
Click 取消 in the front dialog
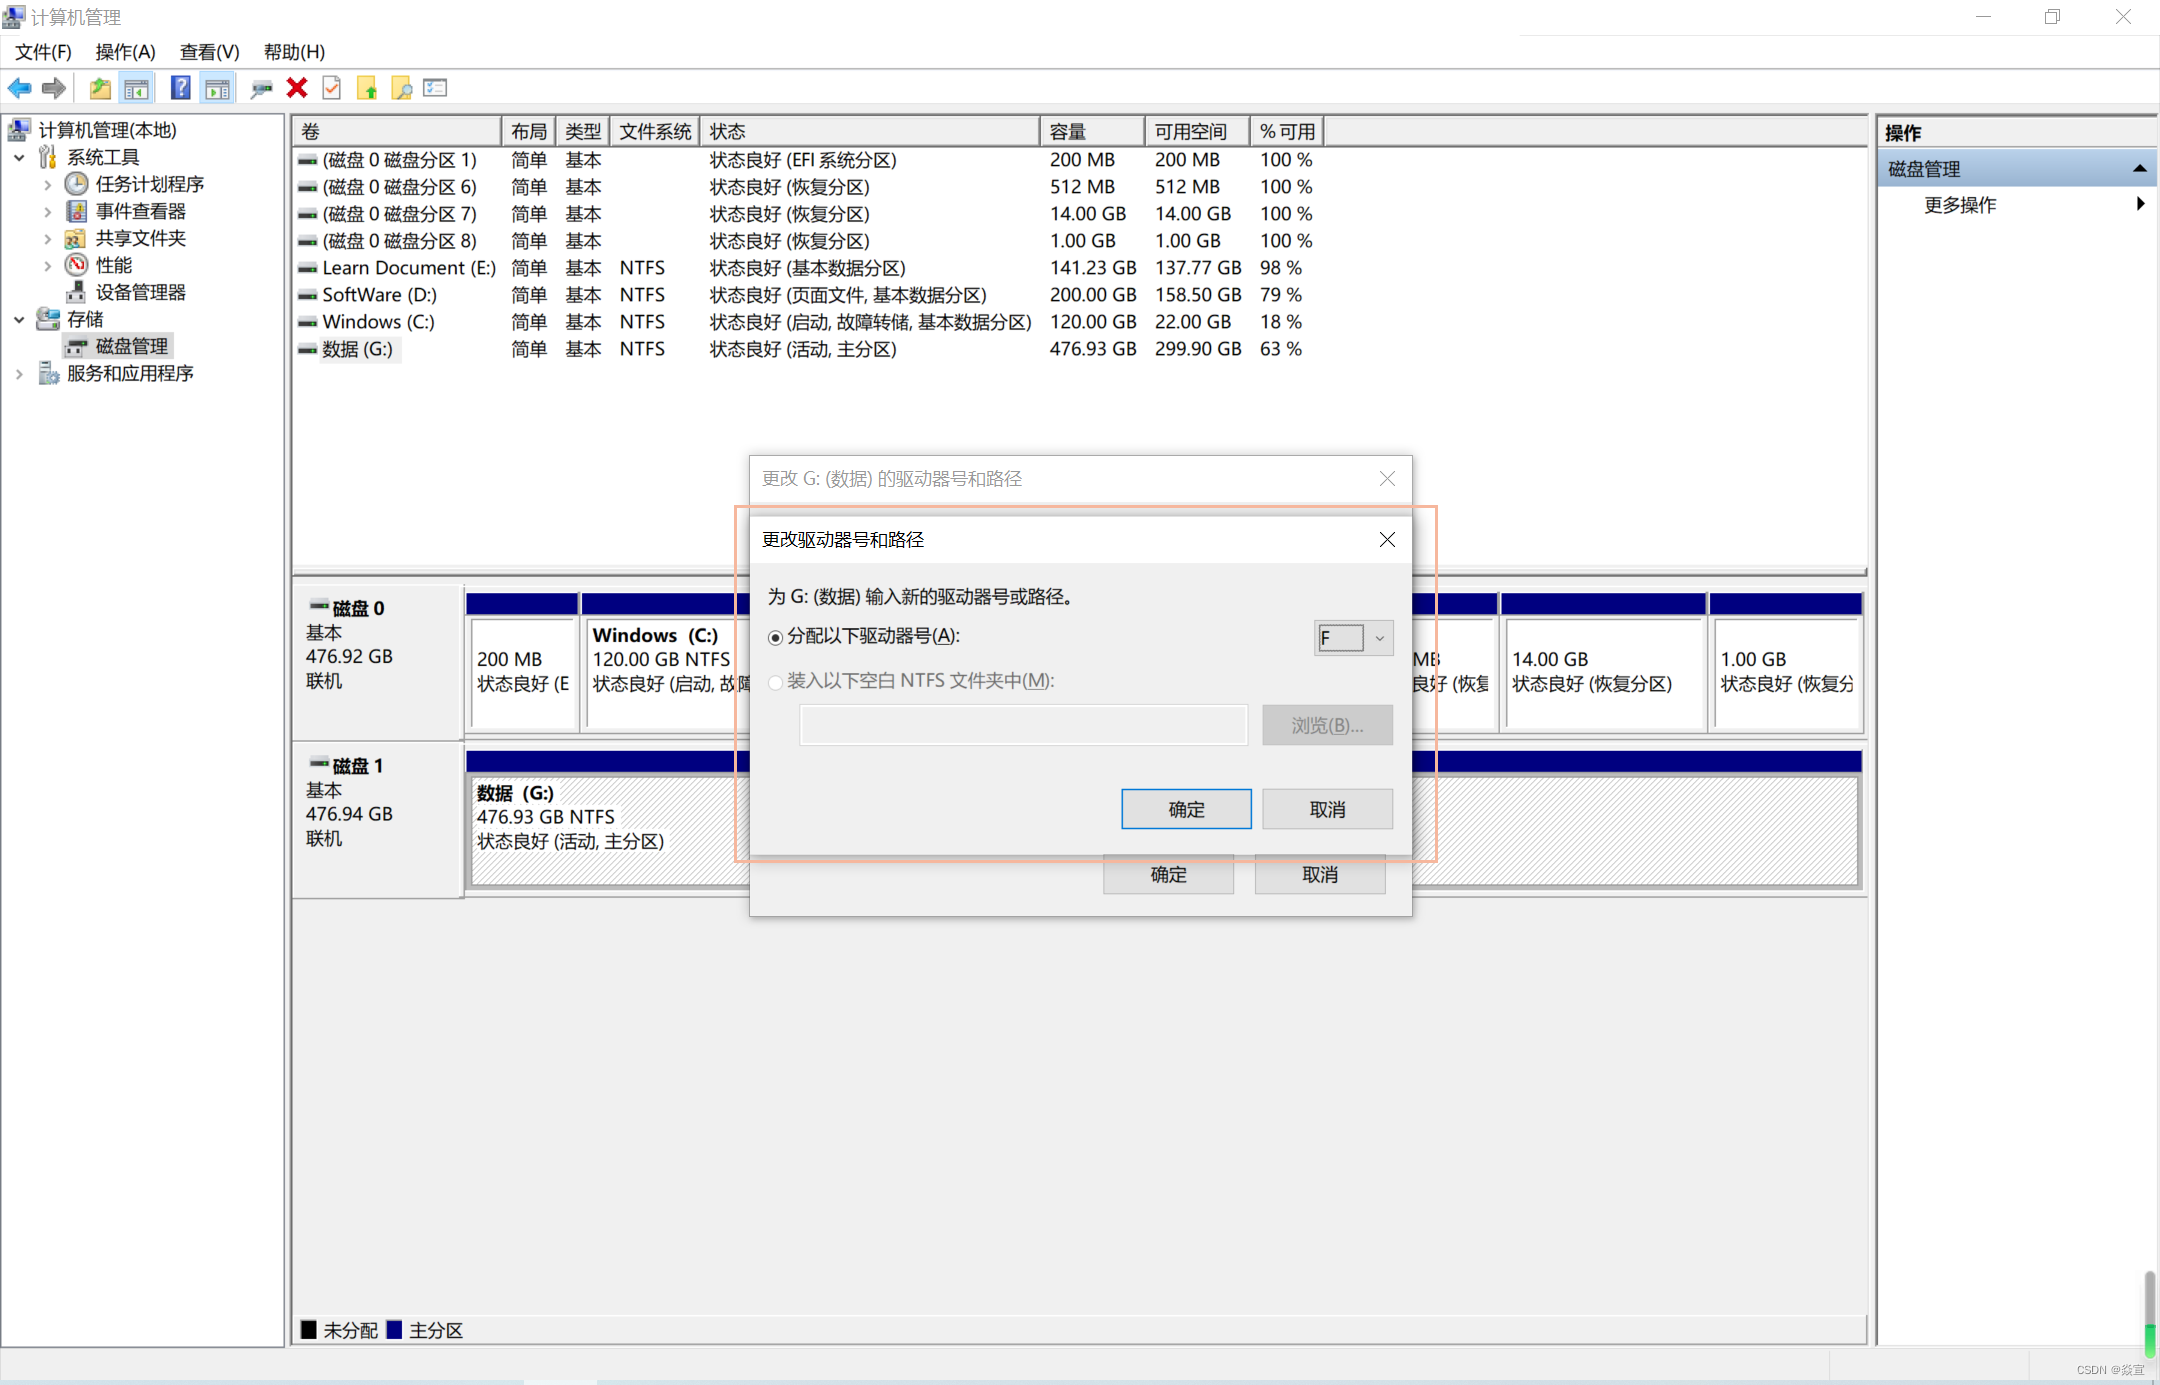pos(1327,809)
